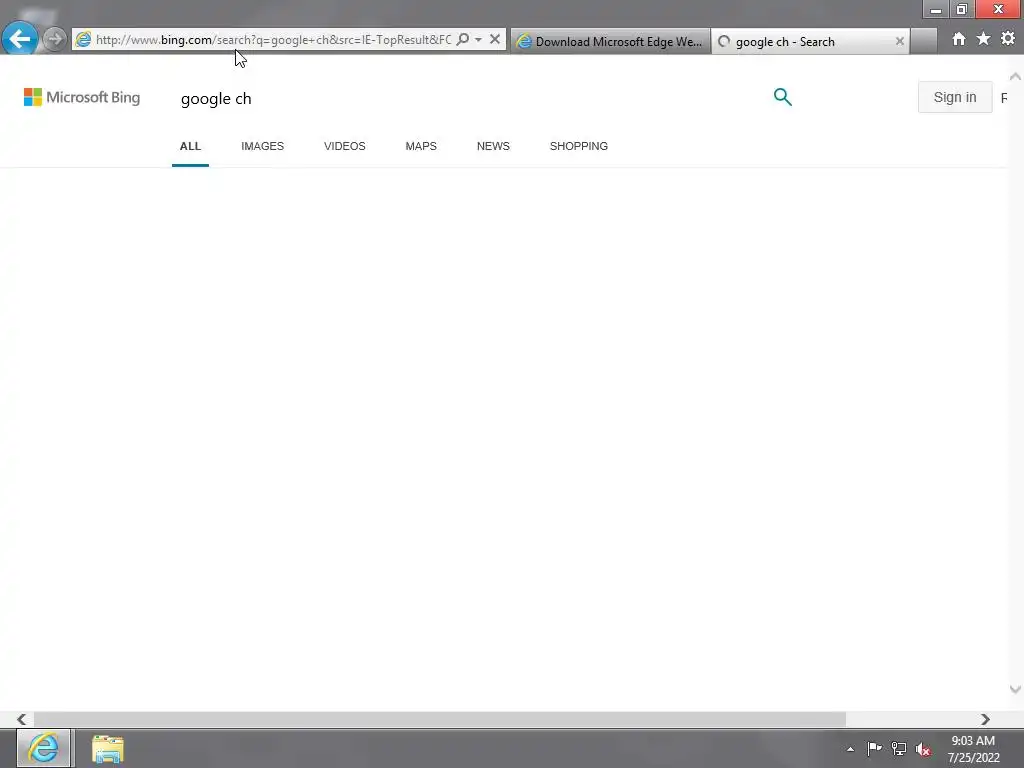Close the google ch - Search tab
1024x768 pixels.
pos(899,41)
